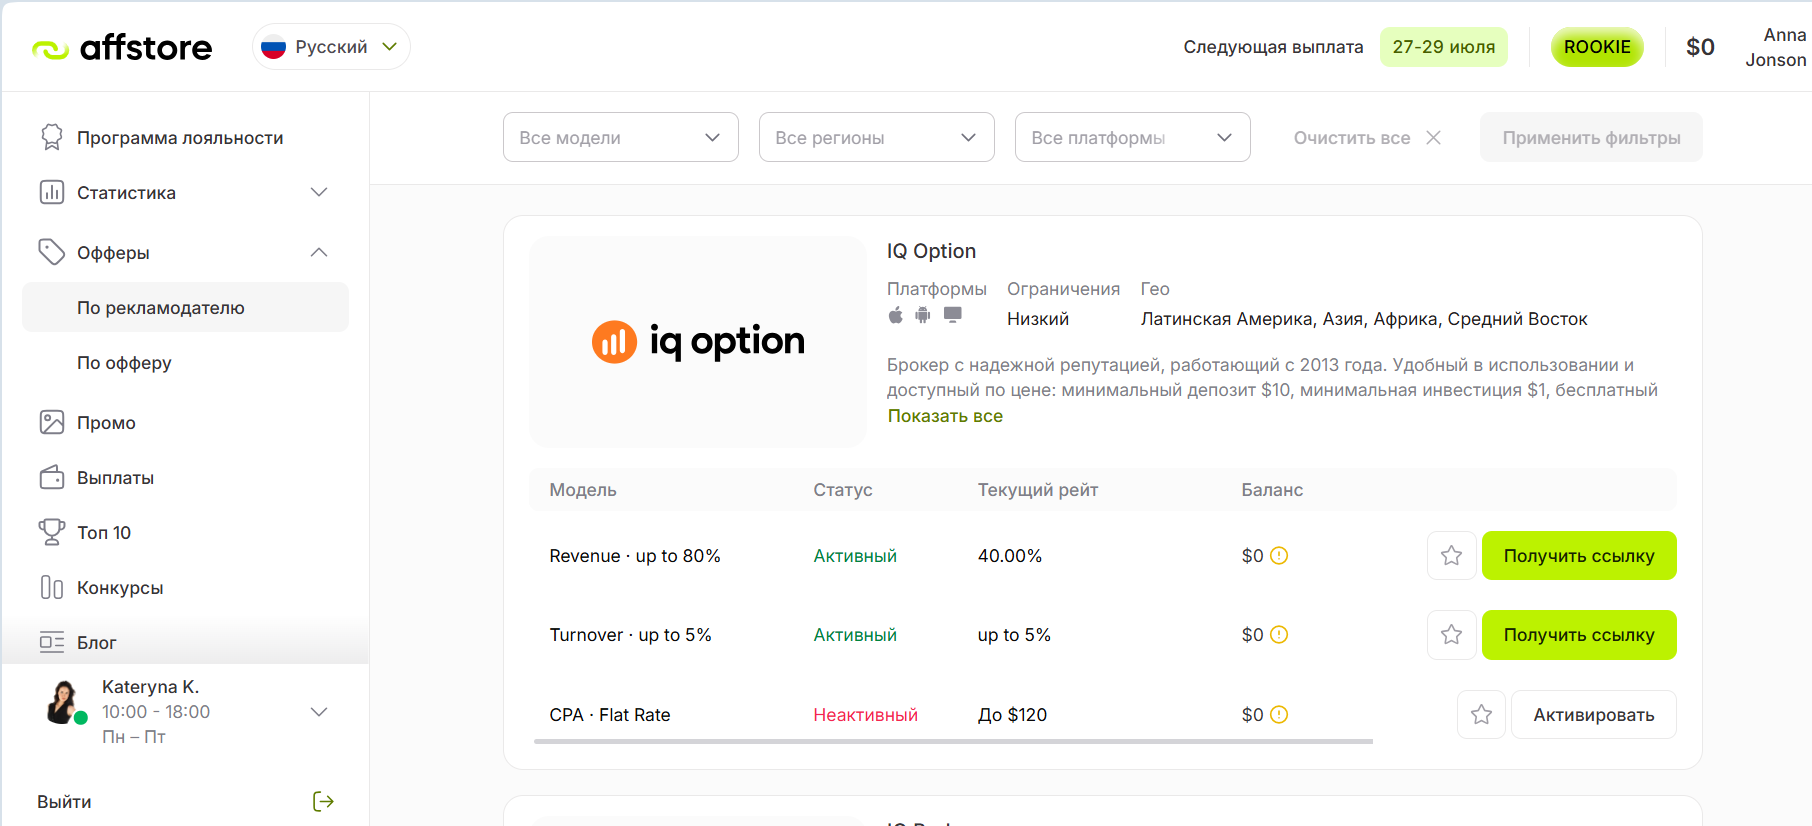
Task: Open the Все регионы filter dropdown
Action: (877, 137)
